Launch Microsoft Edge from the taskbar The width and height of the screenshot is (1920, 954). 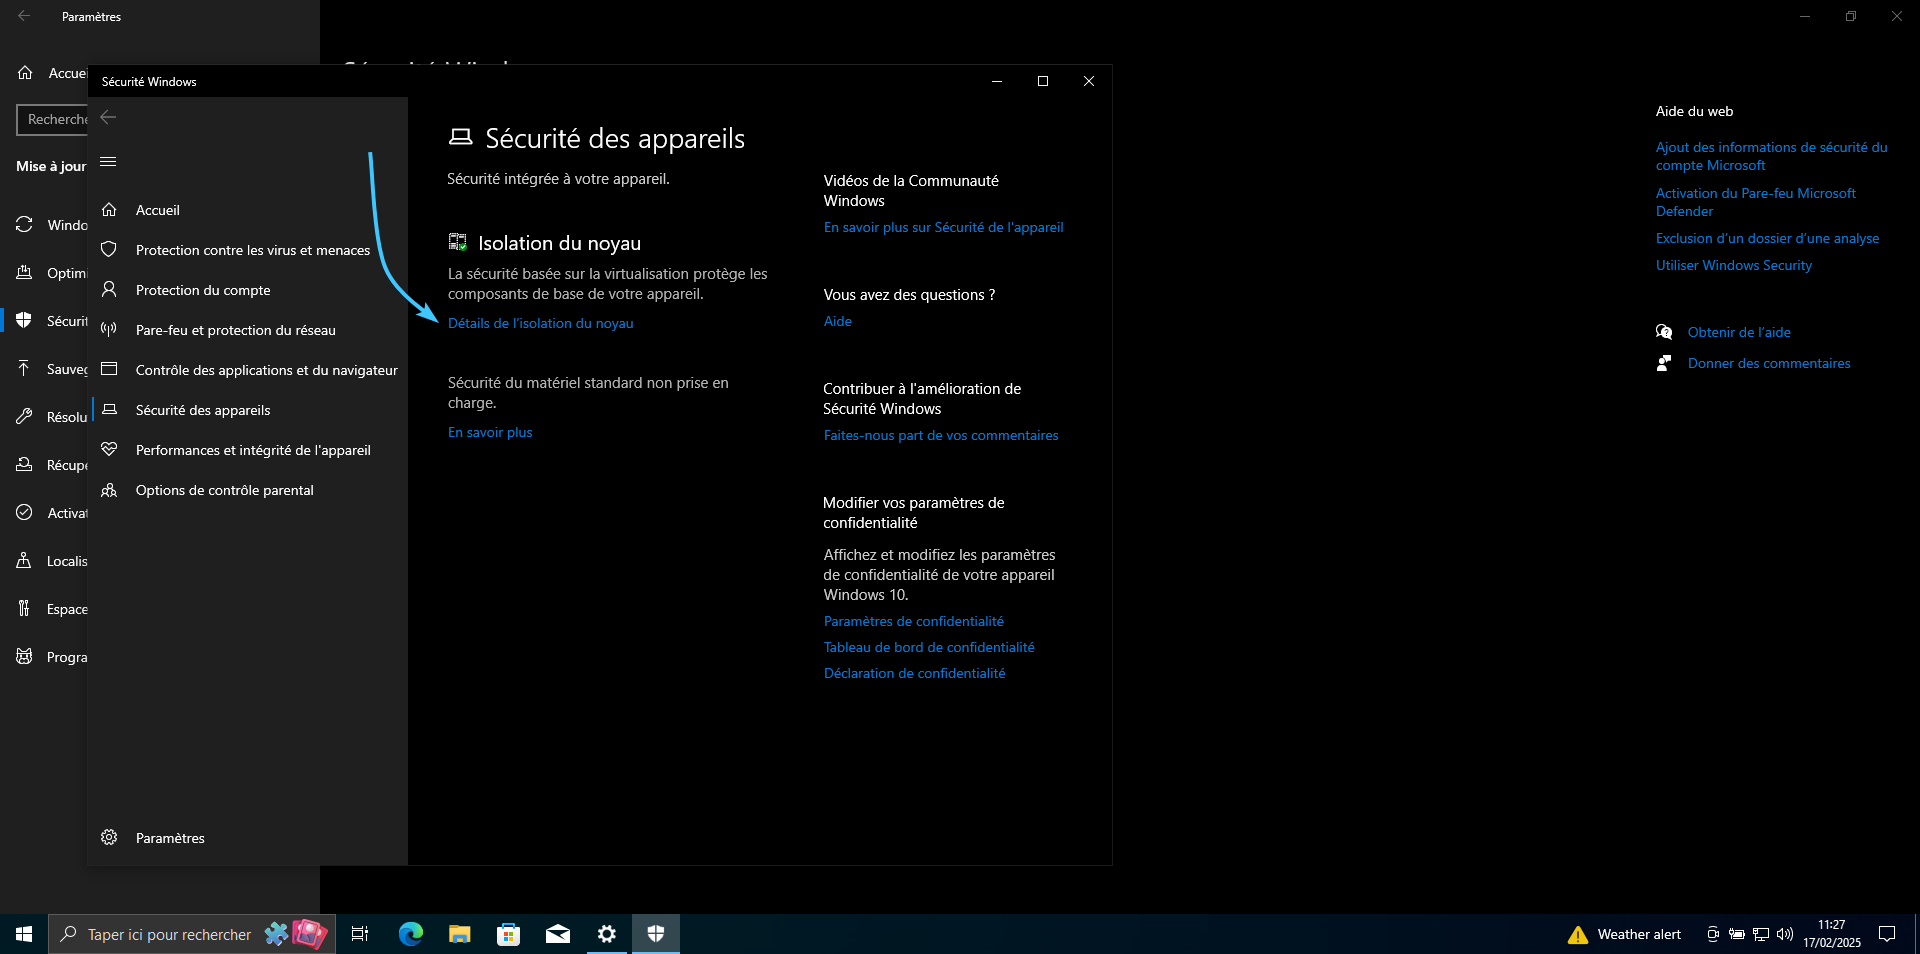(x=410, y=934)
